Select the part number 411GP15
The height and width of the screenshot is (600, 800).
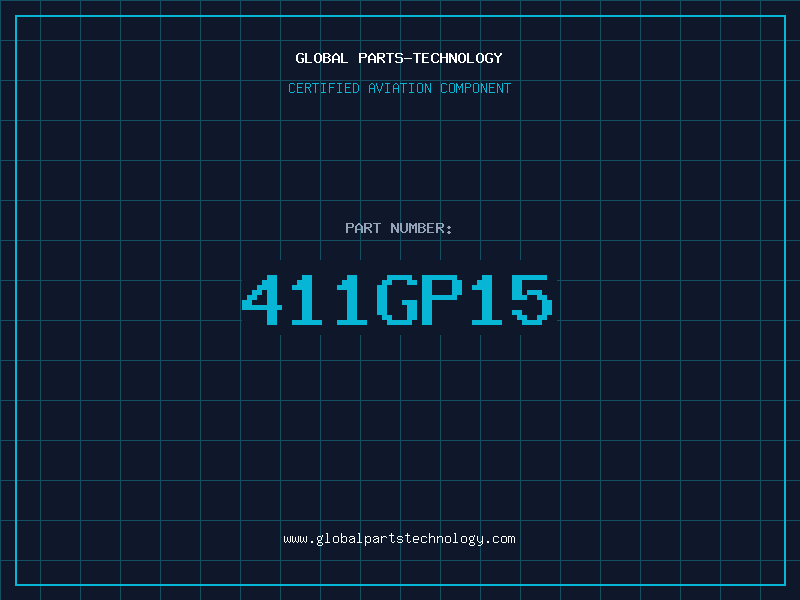tap(397, 300)
